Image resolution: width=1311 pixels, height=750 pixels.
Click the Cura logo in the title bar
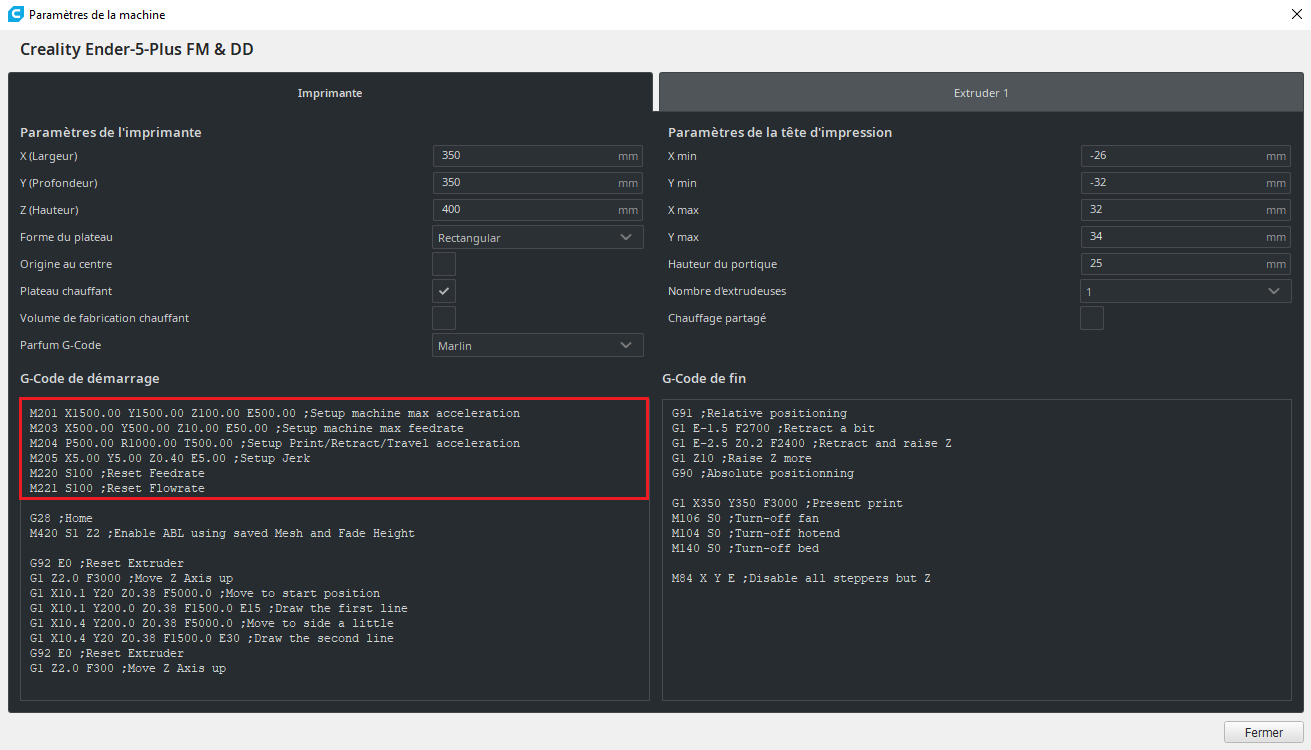pos(15,15)
